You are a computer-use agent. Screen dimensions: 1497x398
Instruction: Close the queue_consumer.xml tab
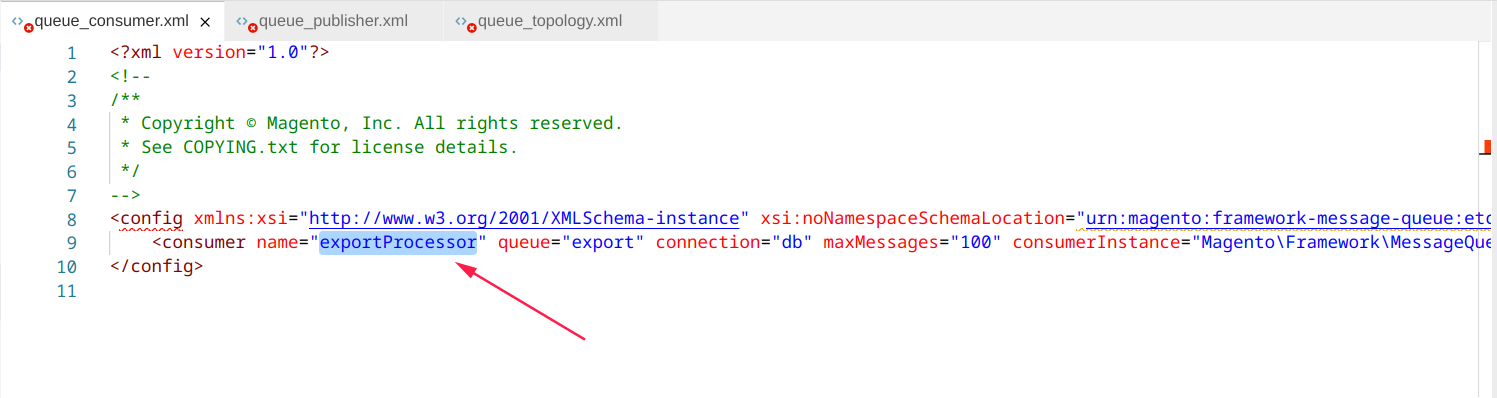coord(204,21)
